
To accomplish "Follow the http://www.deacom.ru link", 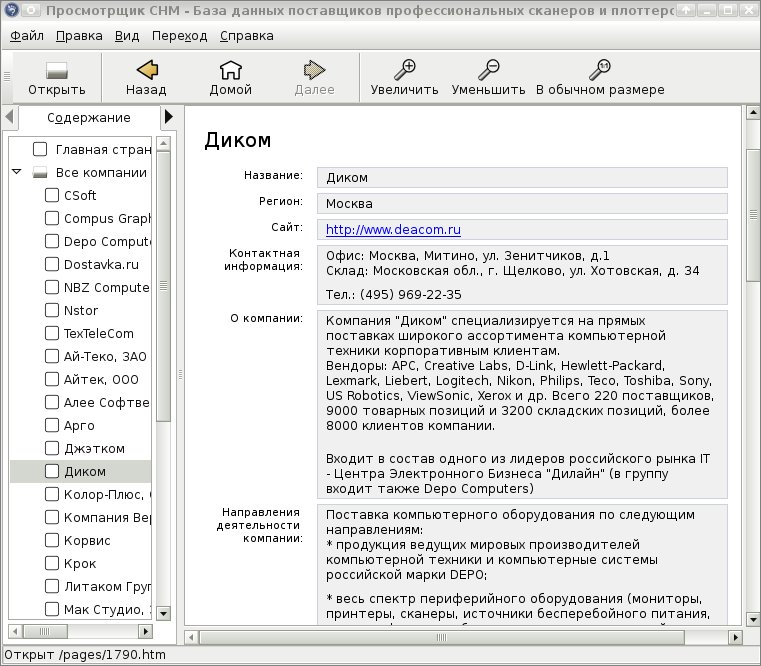I will click(393, 230).
